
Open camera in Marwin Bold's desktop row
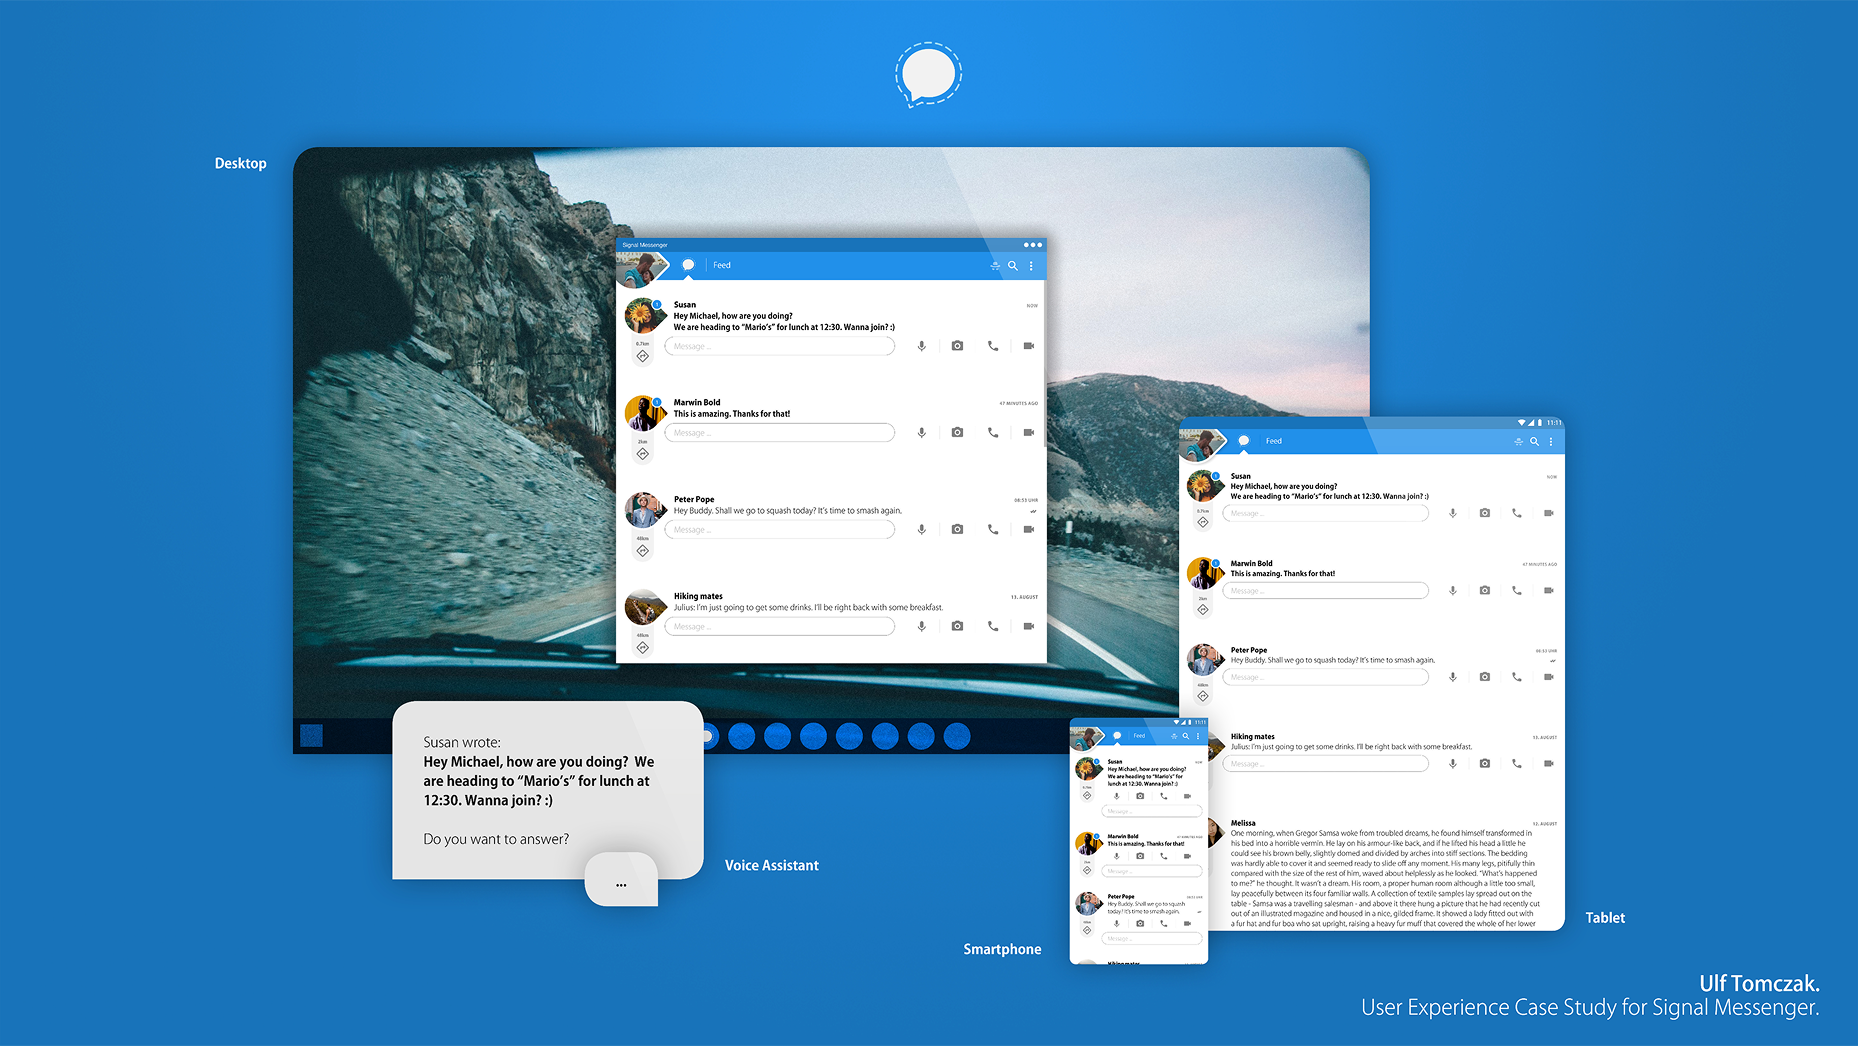point(957,432)
